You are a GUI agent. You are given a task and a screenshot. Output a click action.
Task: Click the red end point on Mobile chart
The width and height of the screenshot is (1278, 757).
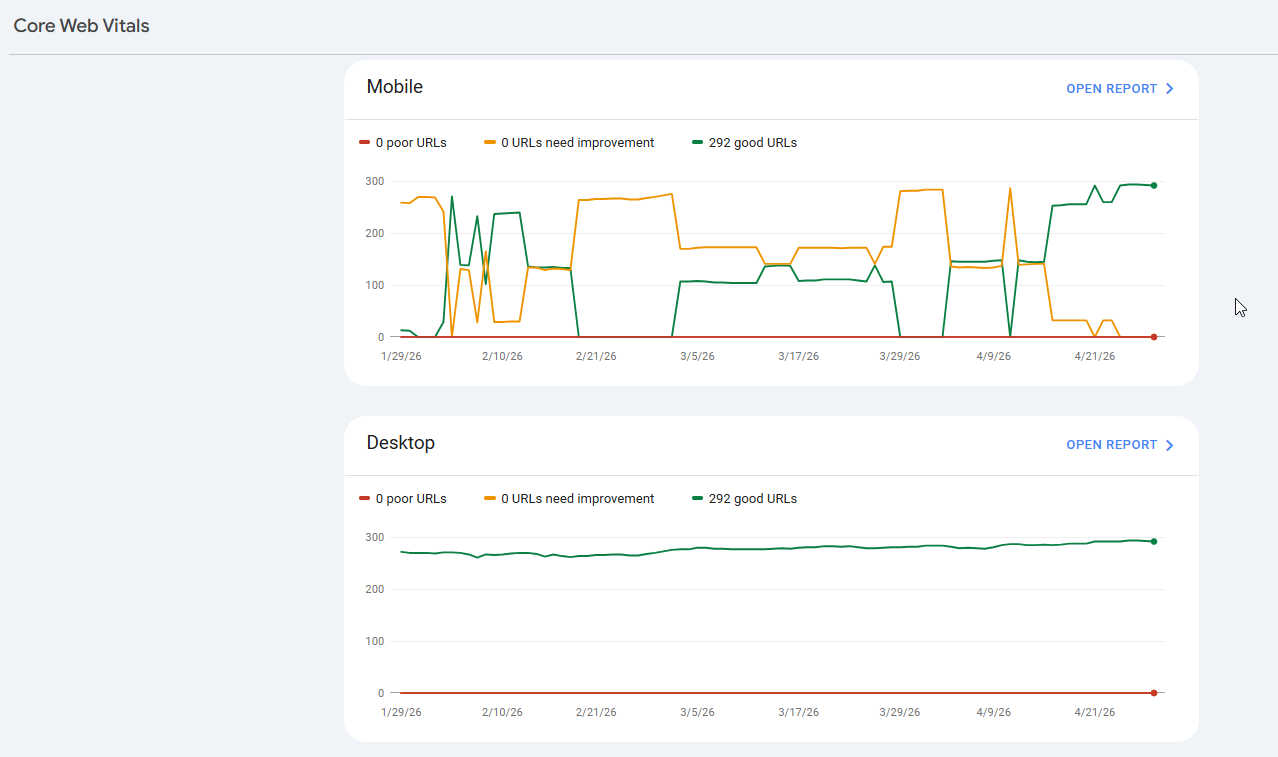[1154, 337]
